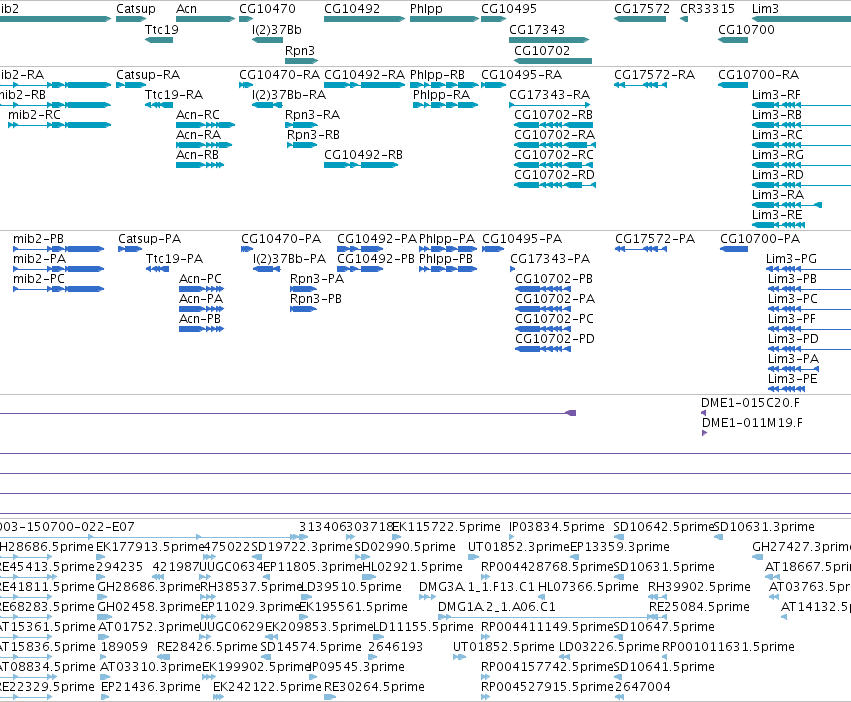Select the CR33315 gene label
This screenshot has width=851, height=702.
(708, 9)
